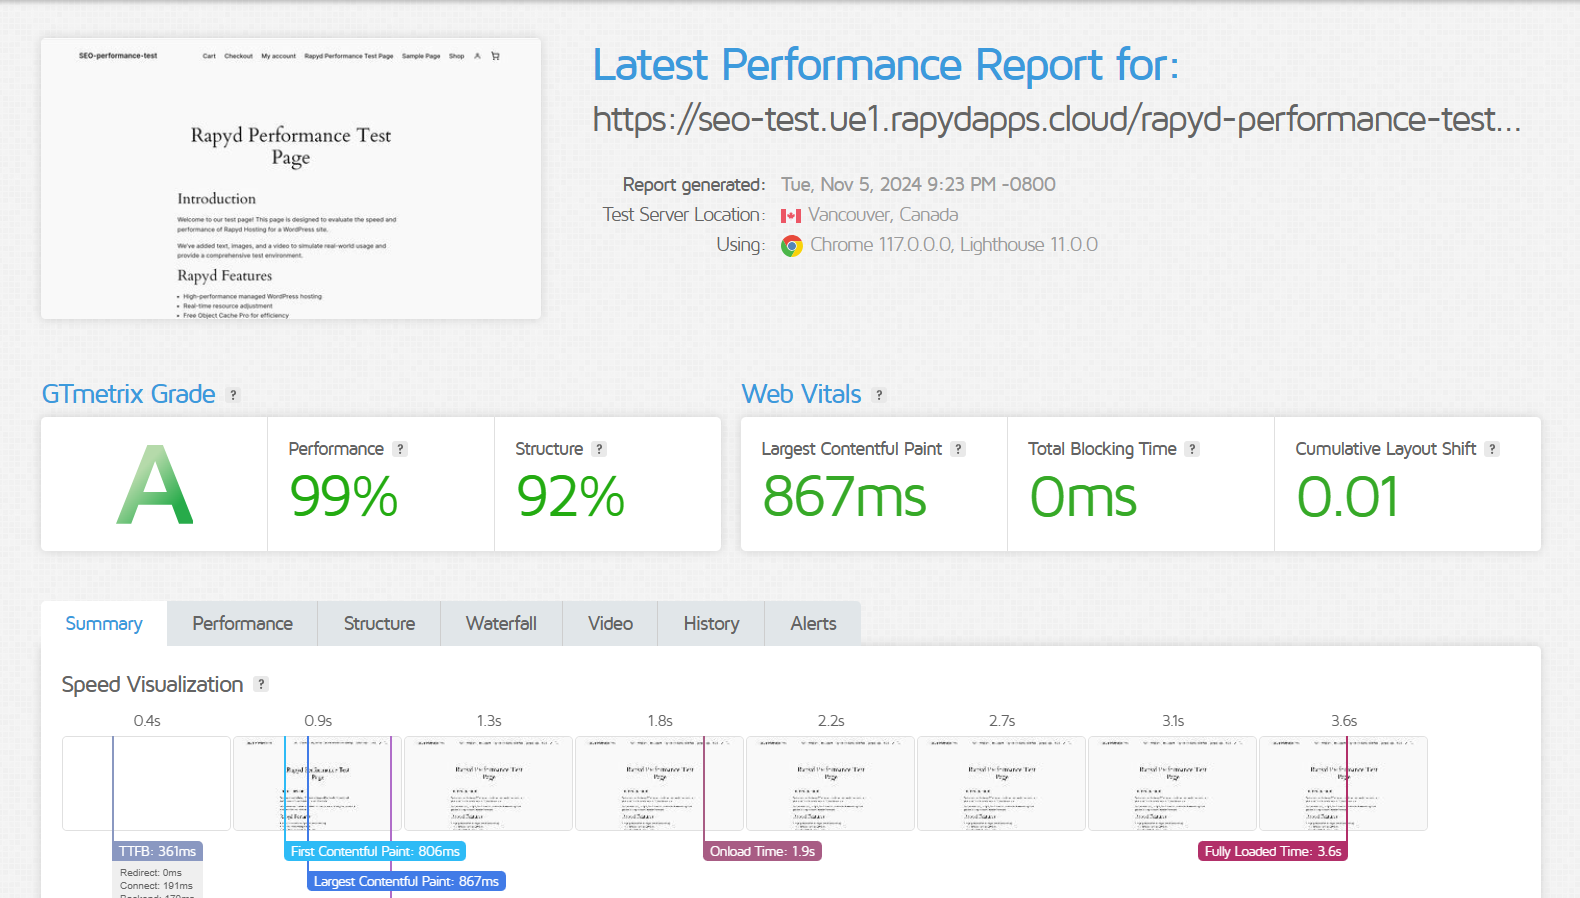Click the page screenshot thumbnail
The height and width of the screenshot is (898, 1580).
(291, 179)
